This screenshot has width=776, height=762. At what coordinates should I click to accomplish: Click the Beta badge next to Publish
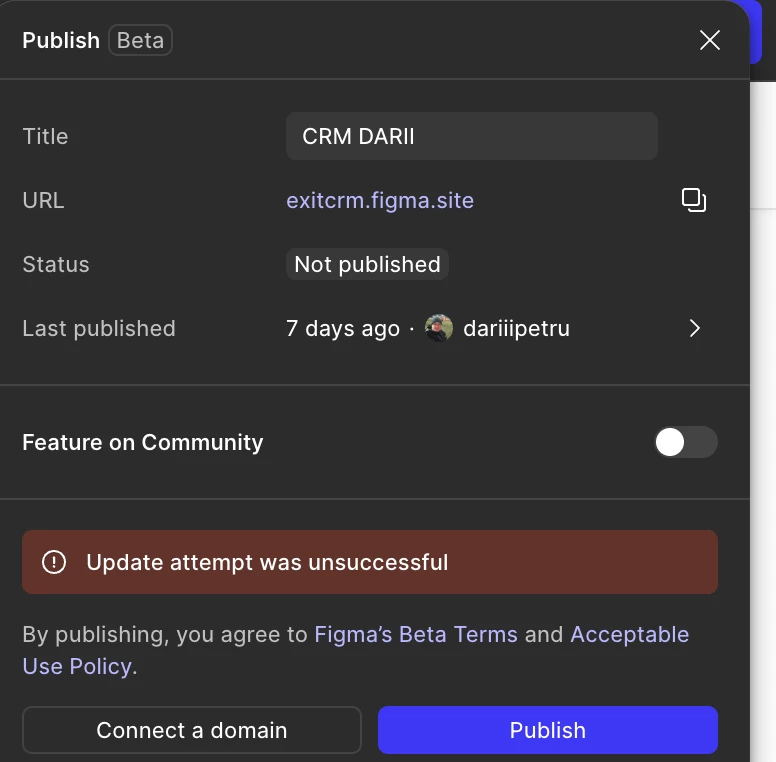[140, 40]
